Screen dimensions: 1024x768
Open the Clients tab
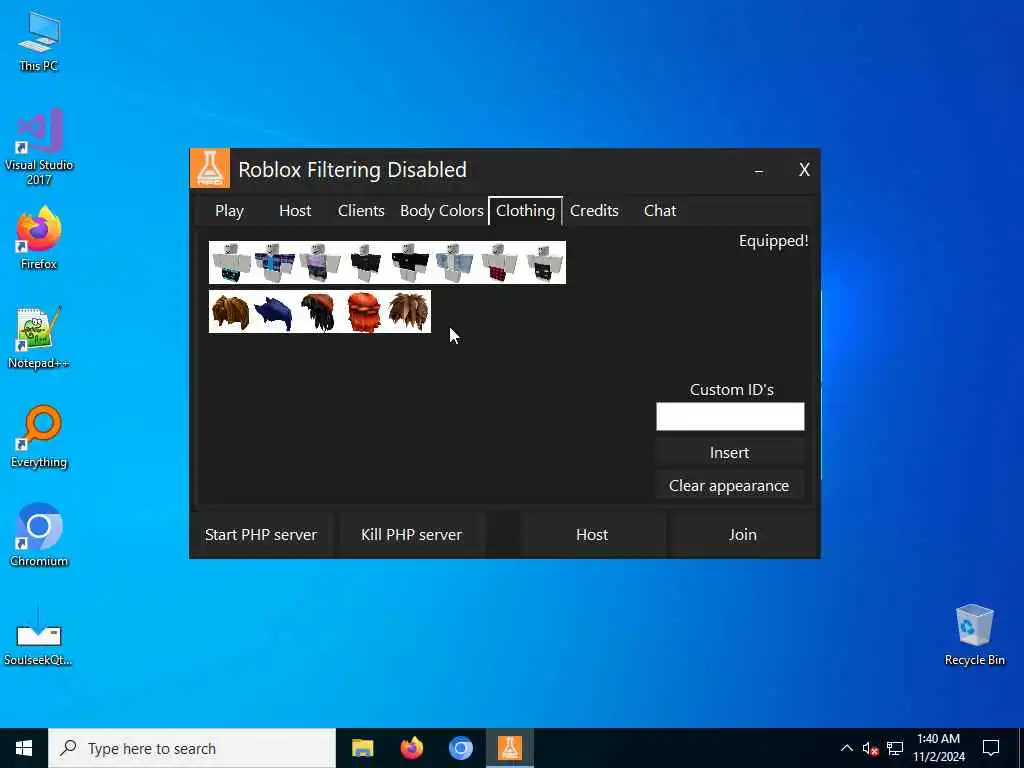pyautogui.click(x=361, y=211)
